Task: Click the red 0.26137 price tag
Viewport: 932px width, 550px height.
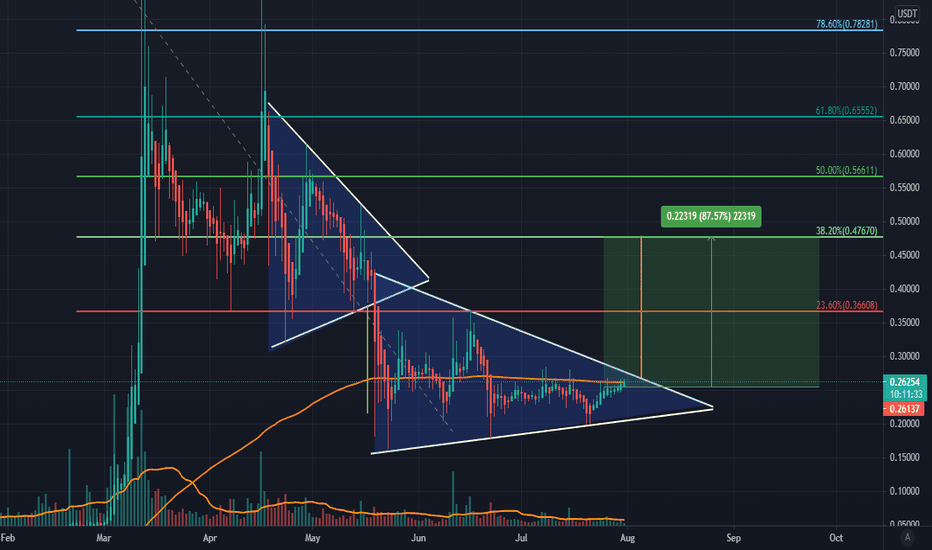Action: click(905, 408)
